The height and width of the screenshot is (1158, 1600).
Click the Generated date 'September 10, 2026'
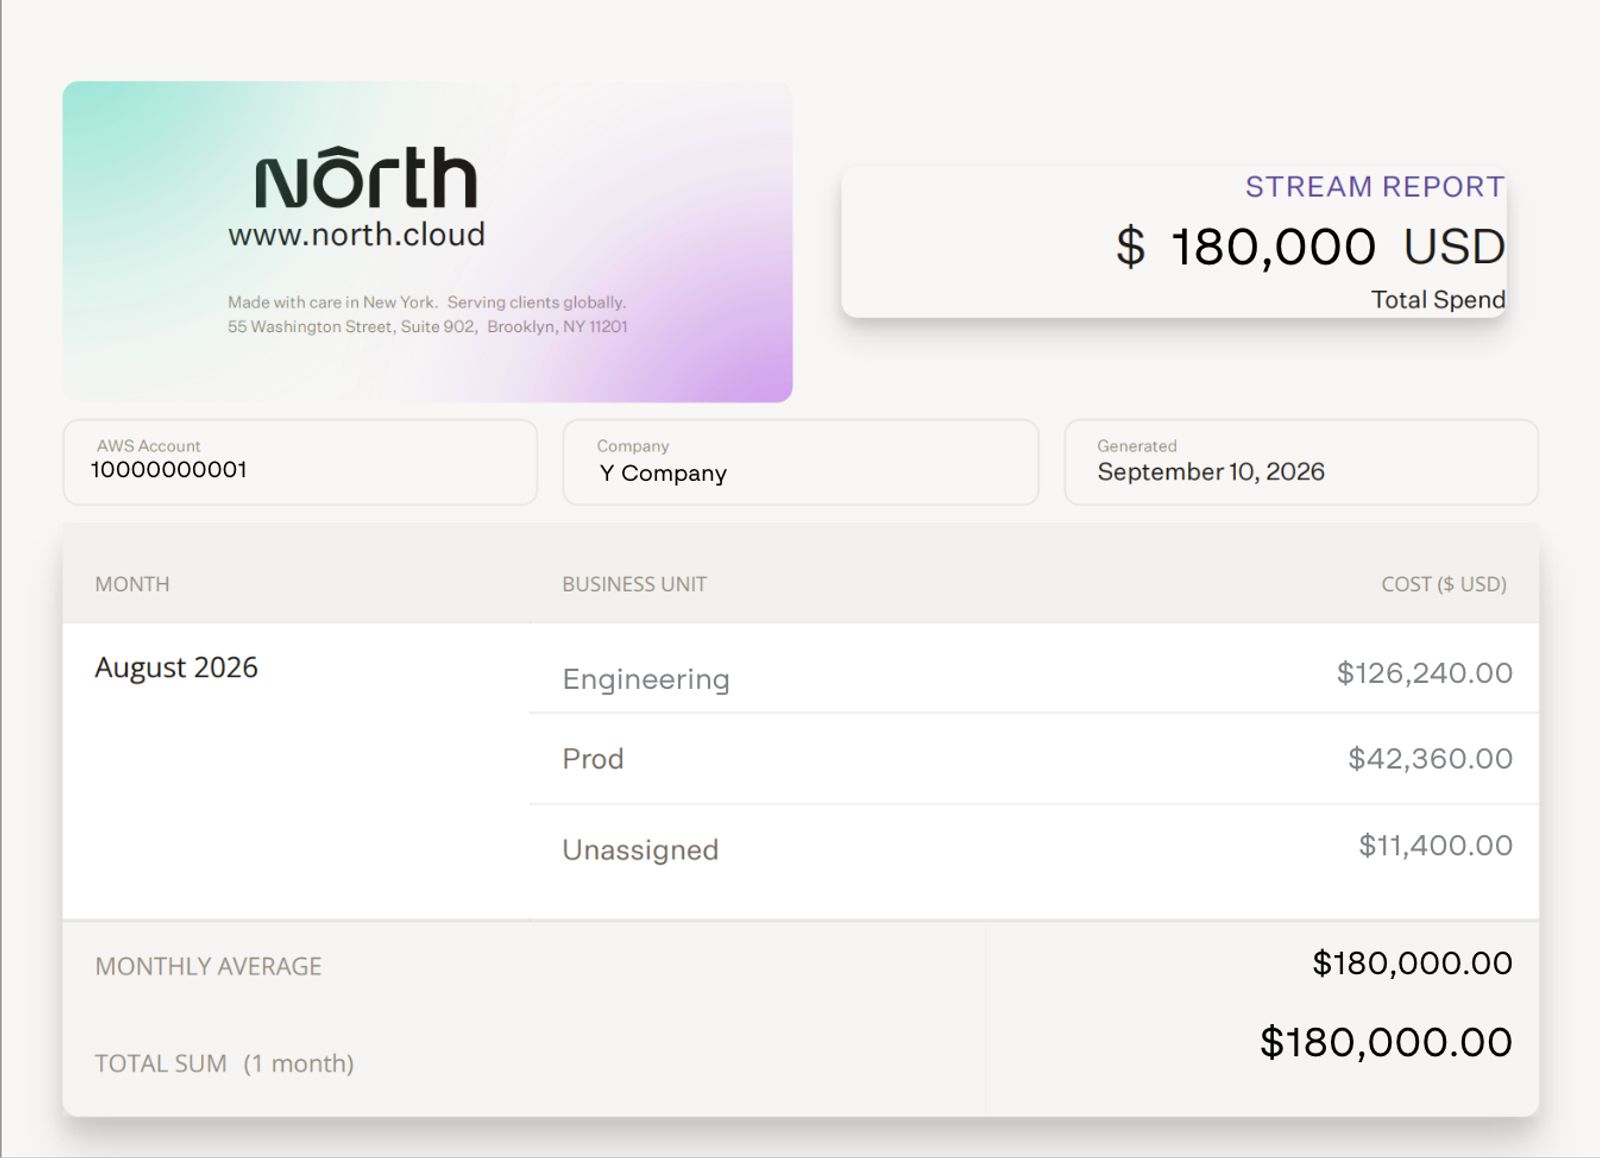tap(1301, 462)
